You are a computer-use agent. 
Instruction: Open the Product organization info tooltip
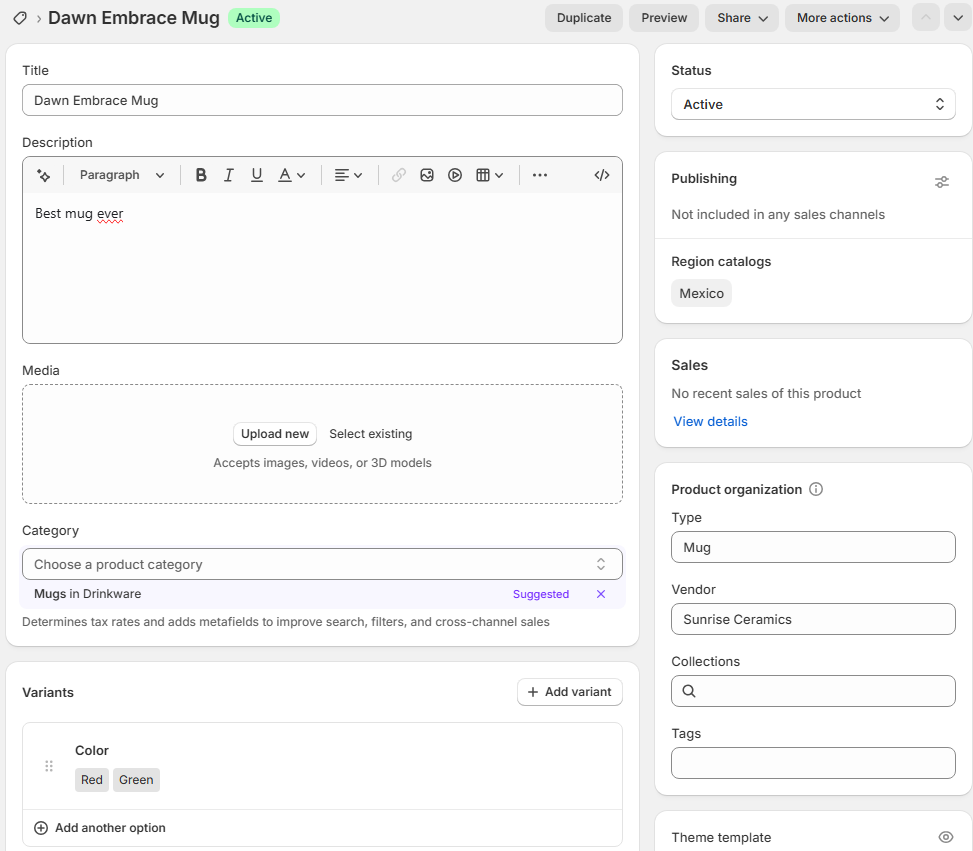tap(815, 489)
